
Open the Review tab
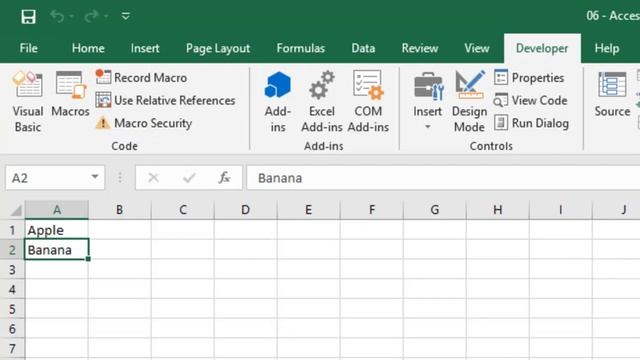[420, 48]
